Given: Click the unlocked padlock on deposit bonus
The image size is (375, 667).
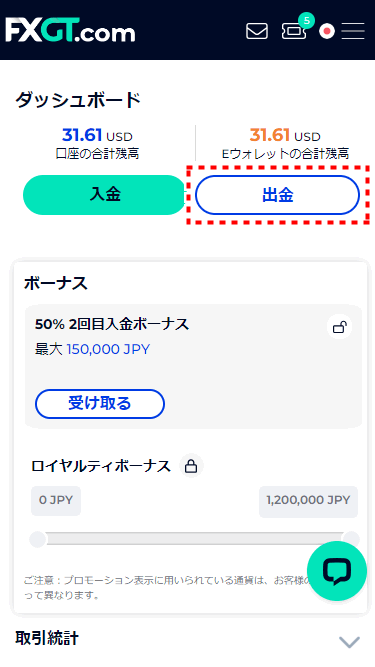Looking at the screenshot, I should pos(339,327).
